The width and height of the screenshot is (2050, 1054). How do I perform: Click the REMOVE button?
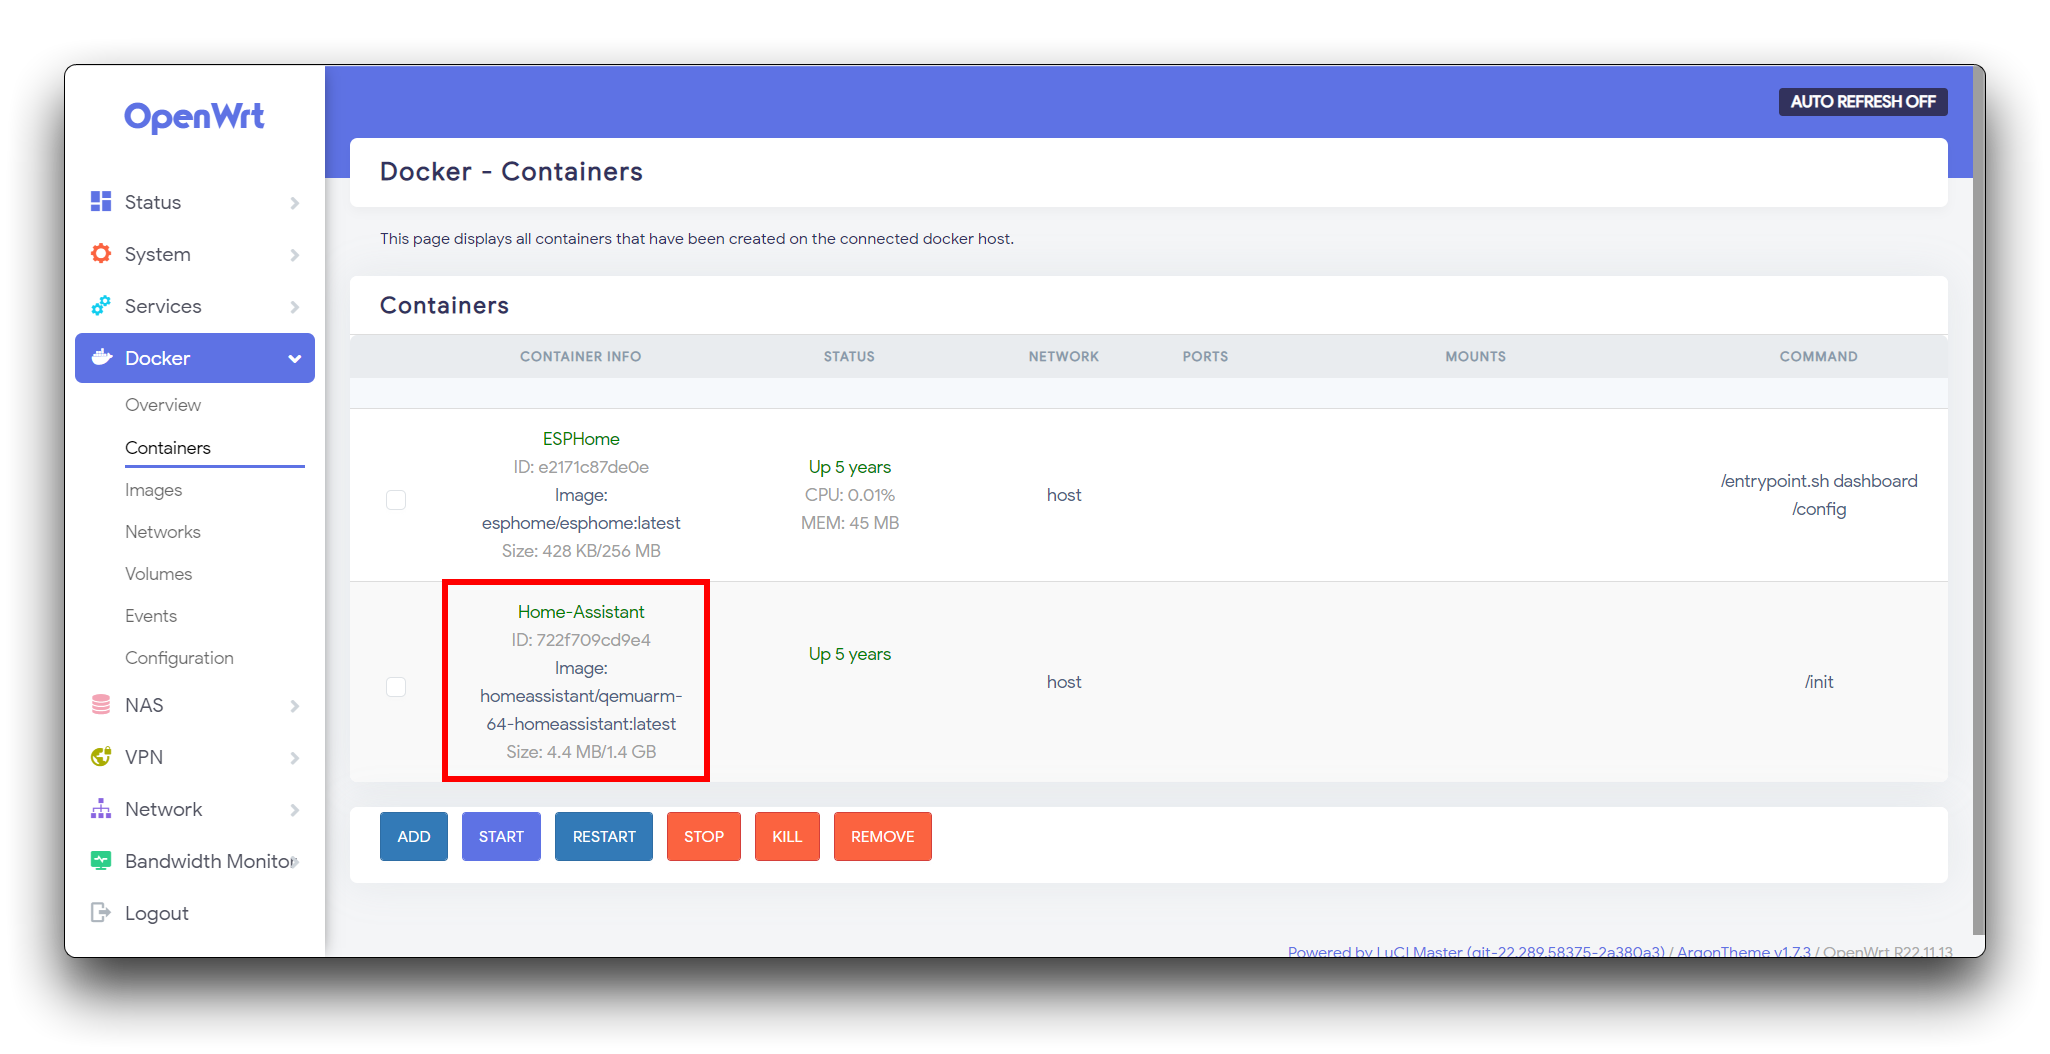(x=883, y=836)
